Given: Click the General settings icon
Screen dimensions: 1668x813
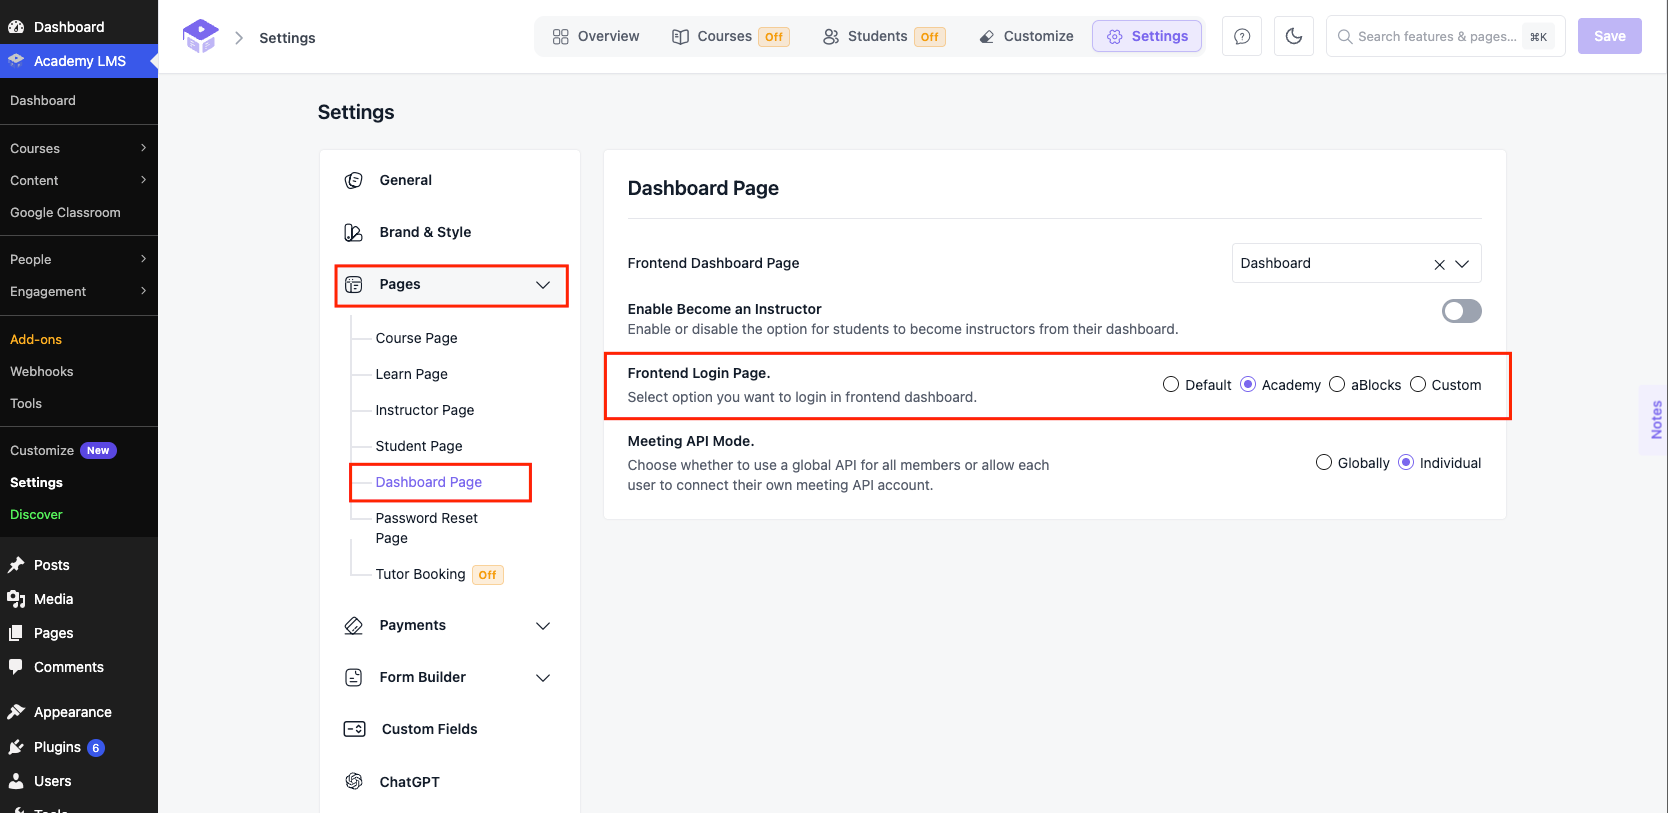Looking at the screenshot, I should 354,181.
